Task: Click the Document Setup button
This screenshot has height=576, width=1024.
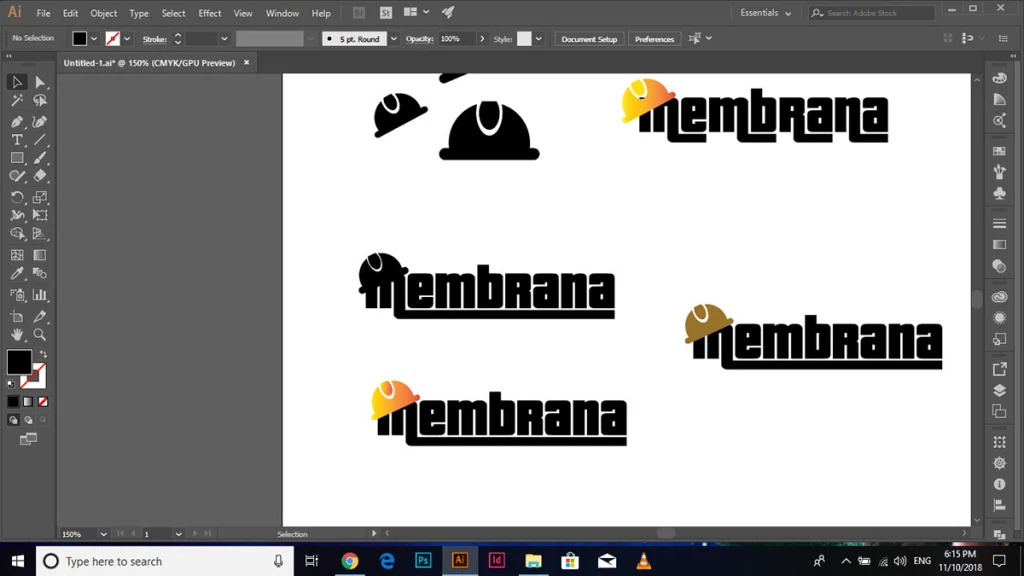Action: 589,39
